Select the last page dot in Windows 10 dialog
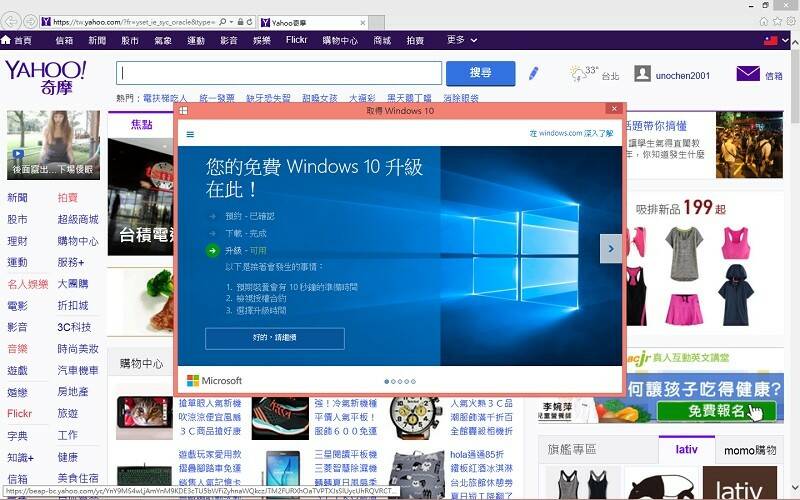The width and height of the screenshot is (800, 500). (x=413, y=381)
